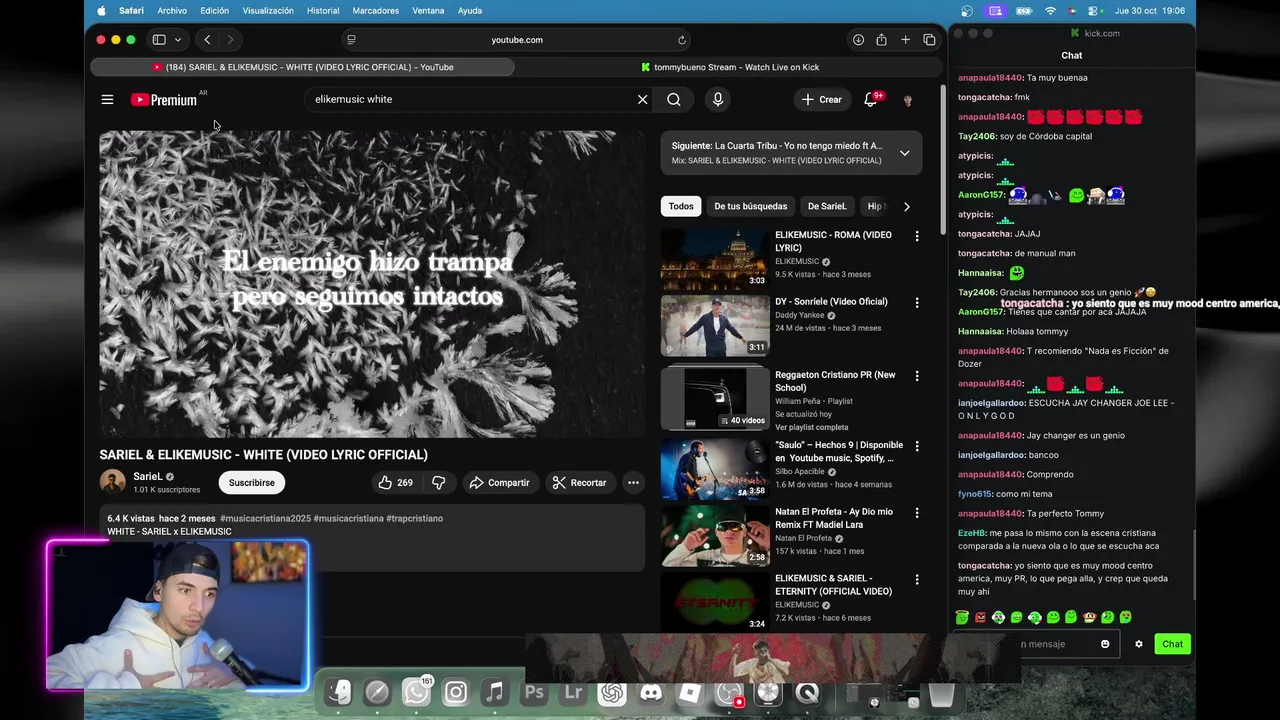Open Finder from the Dock

[x=338, y=692]
